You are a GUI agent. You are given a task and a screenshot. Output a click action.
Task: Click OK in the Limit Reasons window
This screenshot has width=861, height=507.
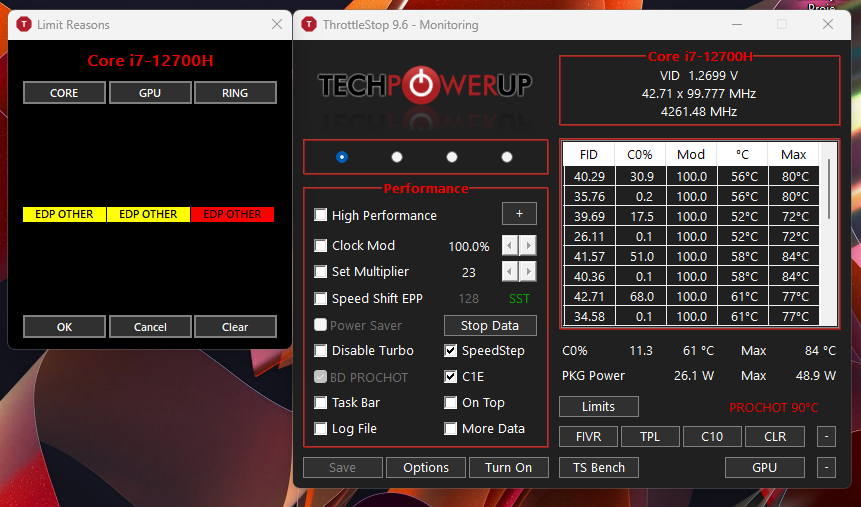(64, 327)
